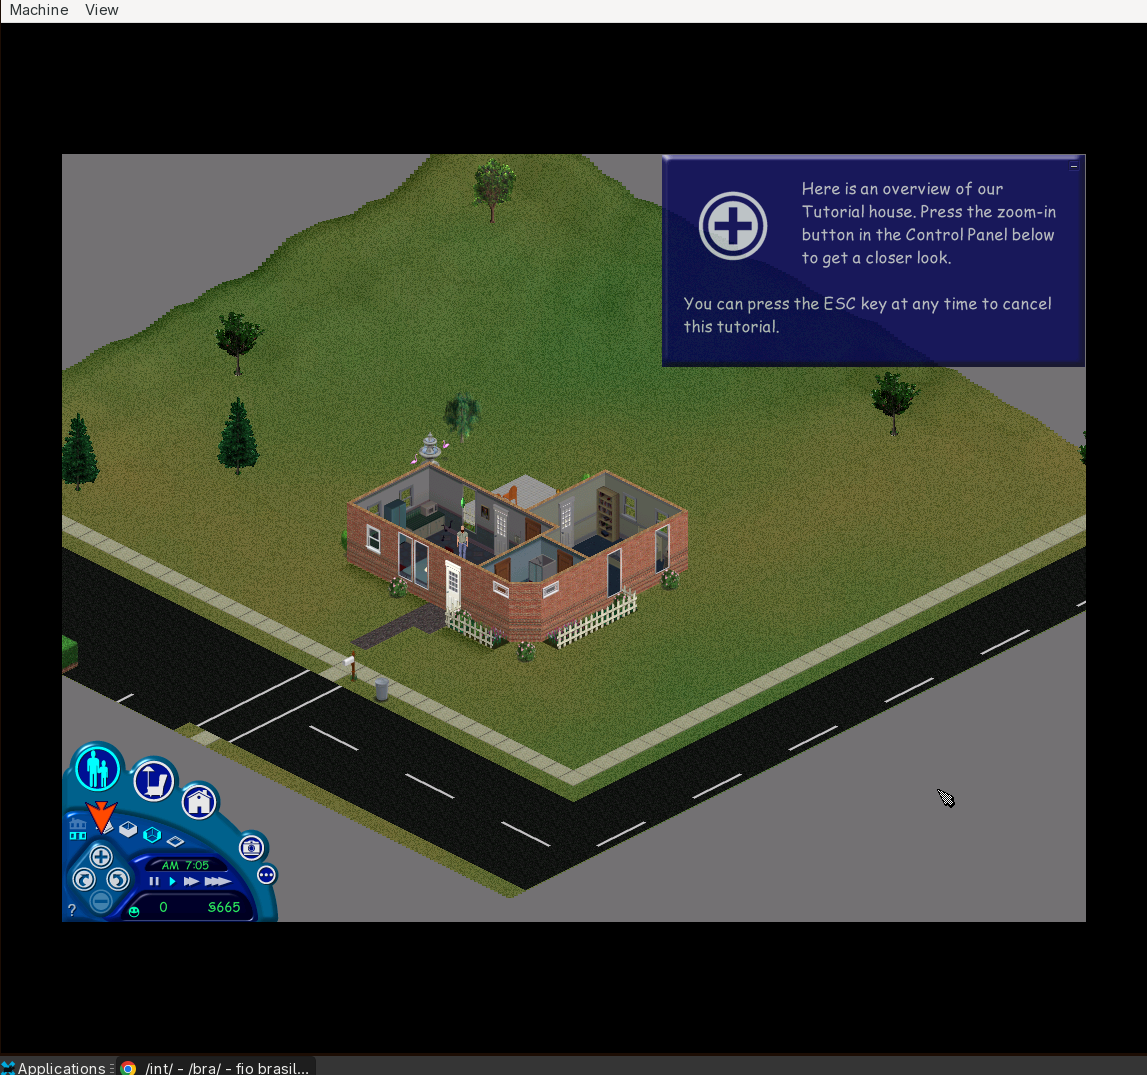
Task: Pause the game
Action: [154, 881]
